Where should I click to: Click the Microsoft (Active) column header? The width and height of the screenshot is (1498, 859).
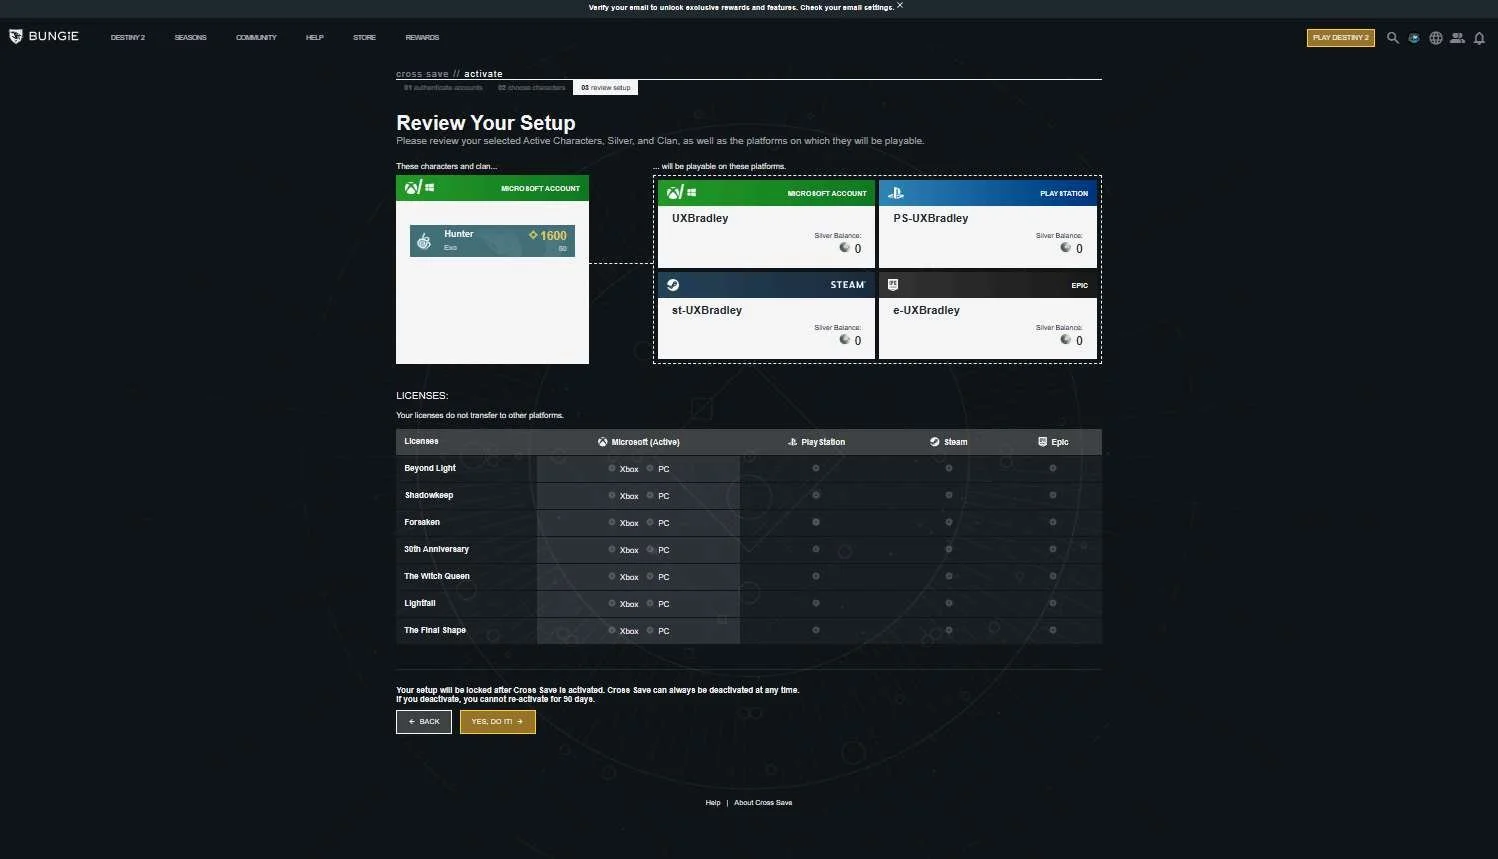tap(639, 442)
